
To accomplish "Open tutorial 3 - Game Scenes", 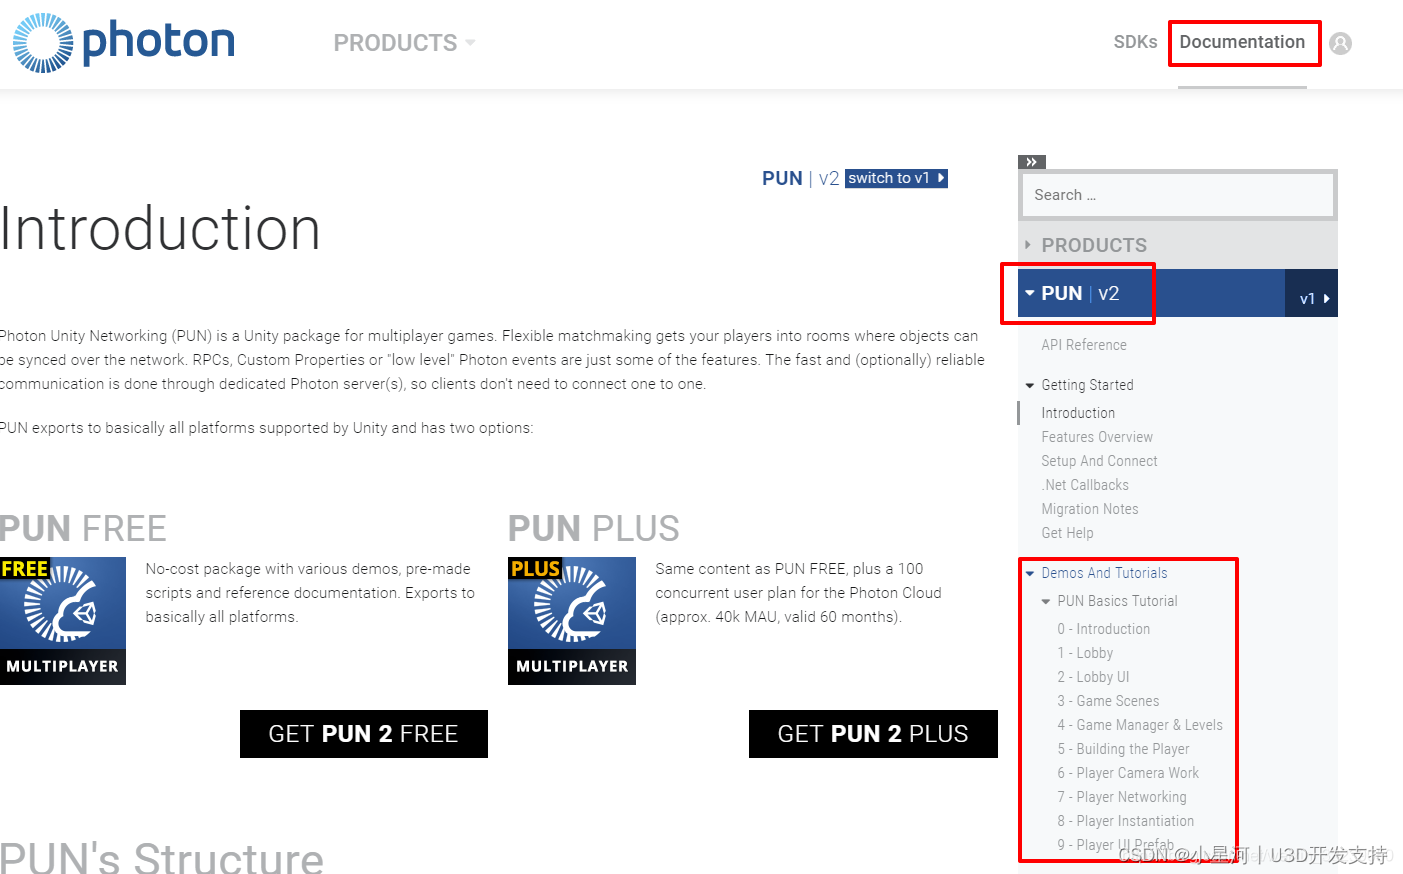I will (1108, 701).
